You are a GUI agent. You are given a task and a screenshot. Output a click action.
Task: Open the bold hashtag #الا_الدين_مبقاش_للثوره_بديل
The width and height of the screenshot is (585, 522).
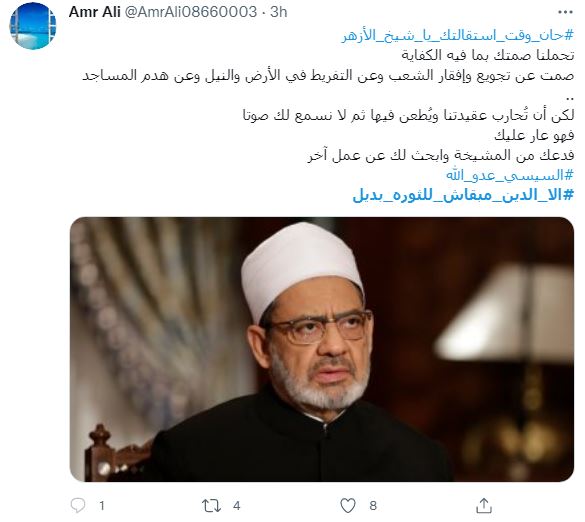[463, 195]
